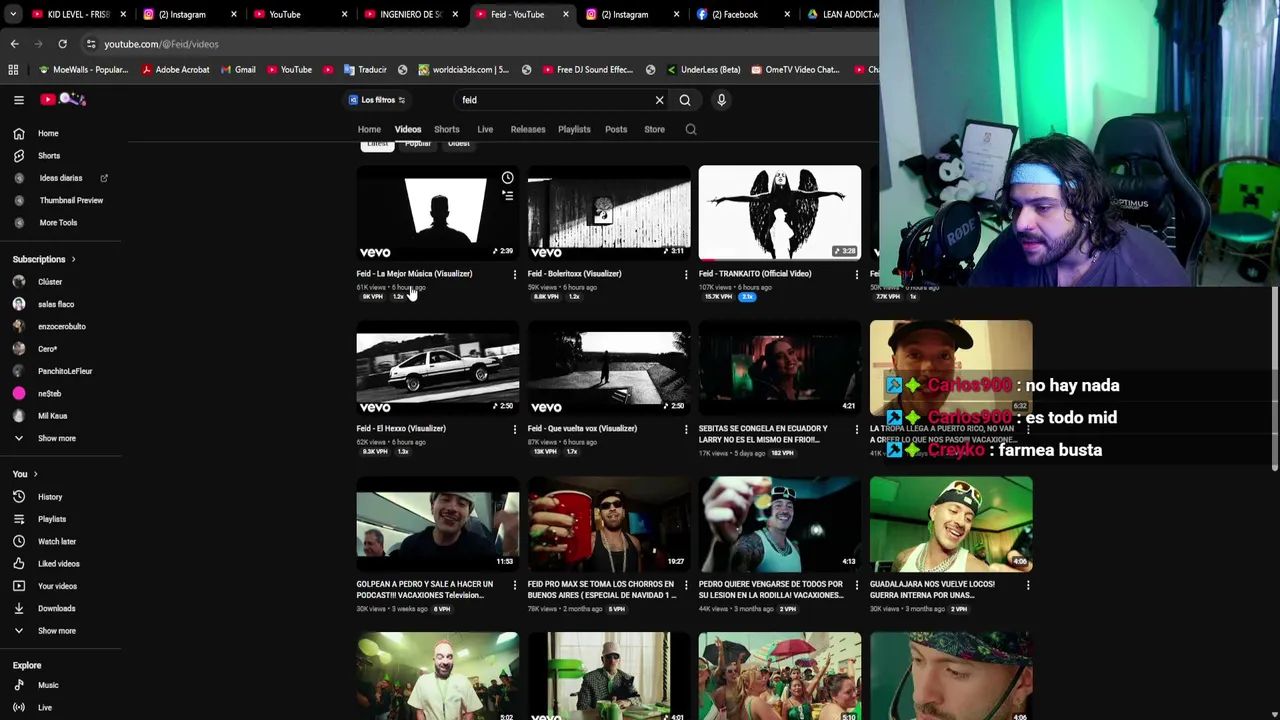Viewport: 1280px width, 720px height.
Task: Open the Los filtros filter button
Action: [376, 100]
